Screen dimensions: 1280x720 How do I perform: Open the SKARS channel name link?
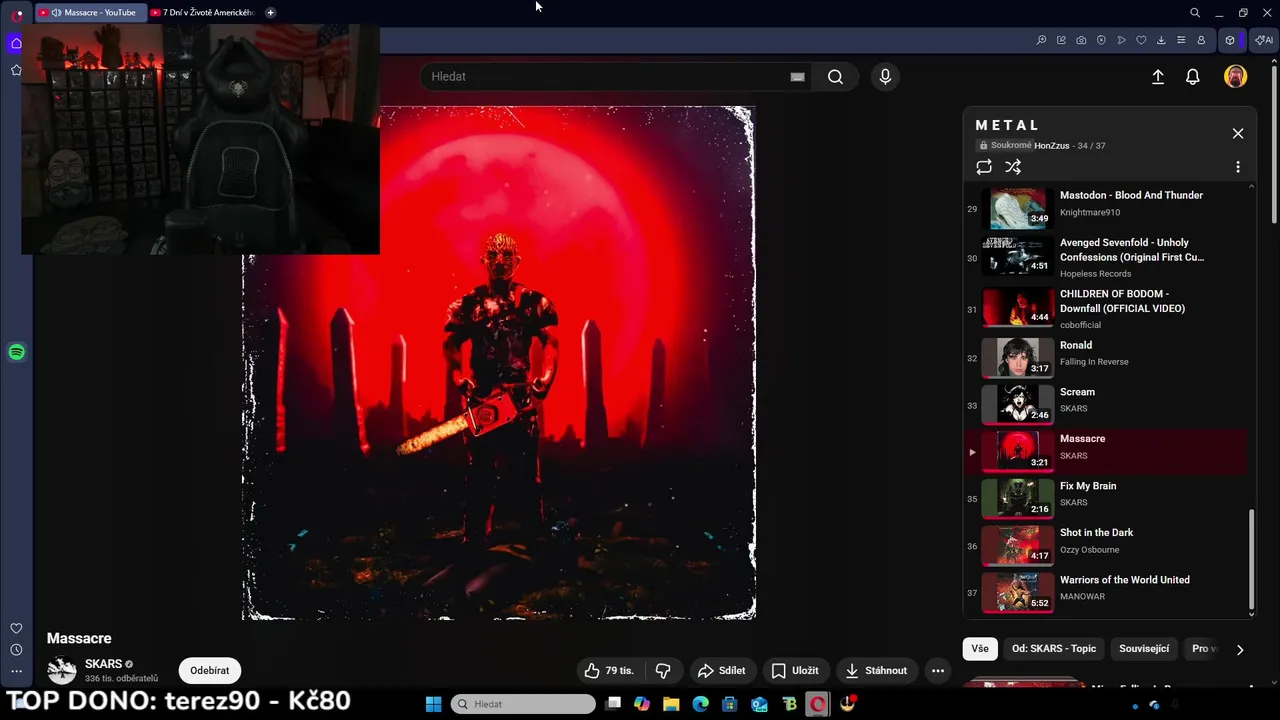point(103,664)
